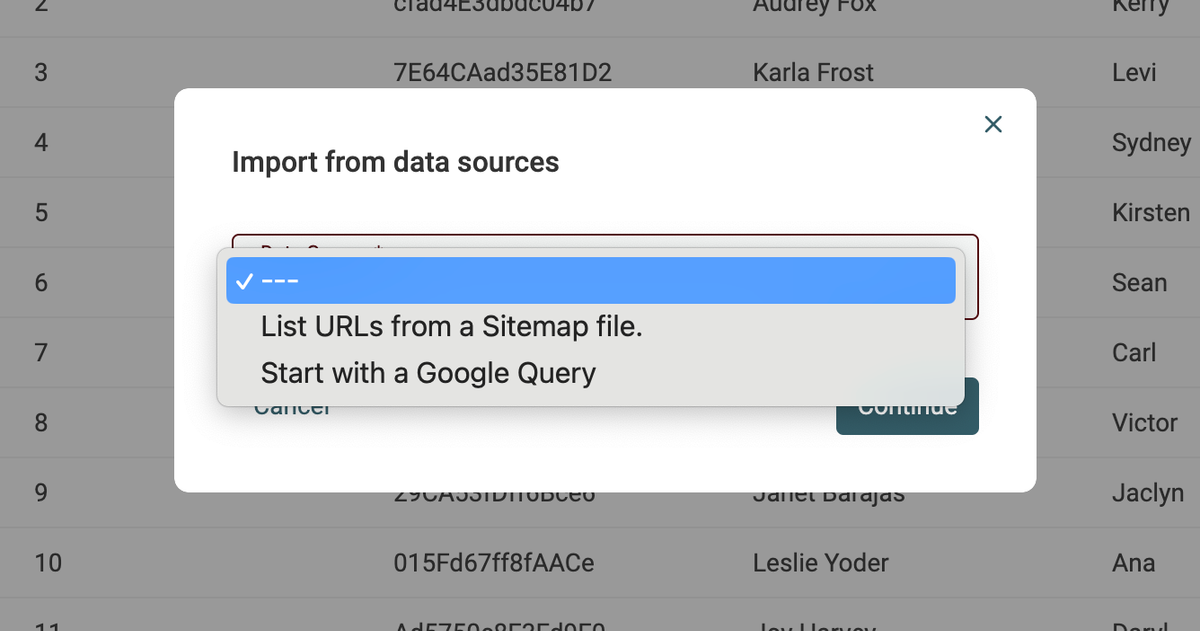Click the Karla Frost cell
This screenshot has height=631, width=1200.
(813, 73)
